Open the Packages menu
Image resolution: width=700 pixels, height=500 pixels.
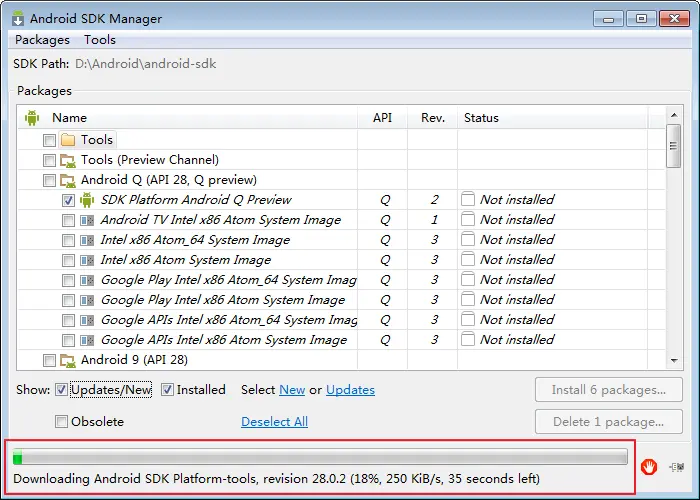tap(42, 40)
